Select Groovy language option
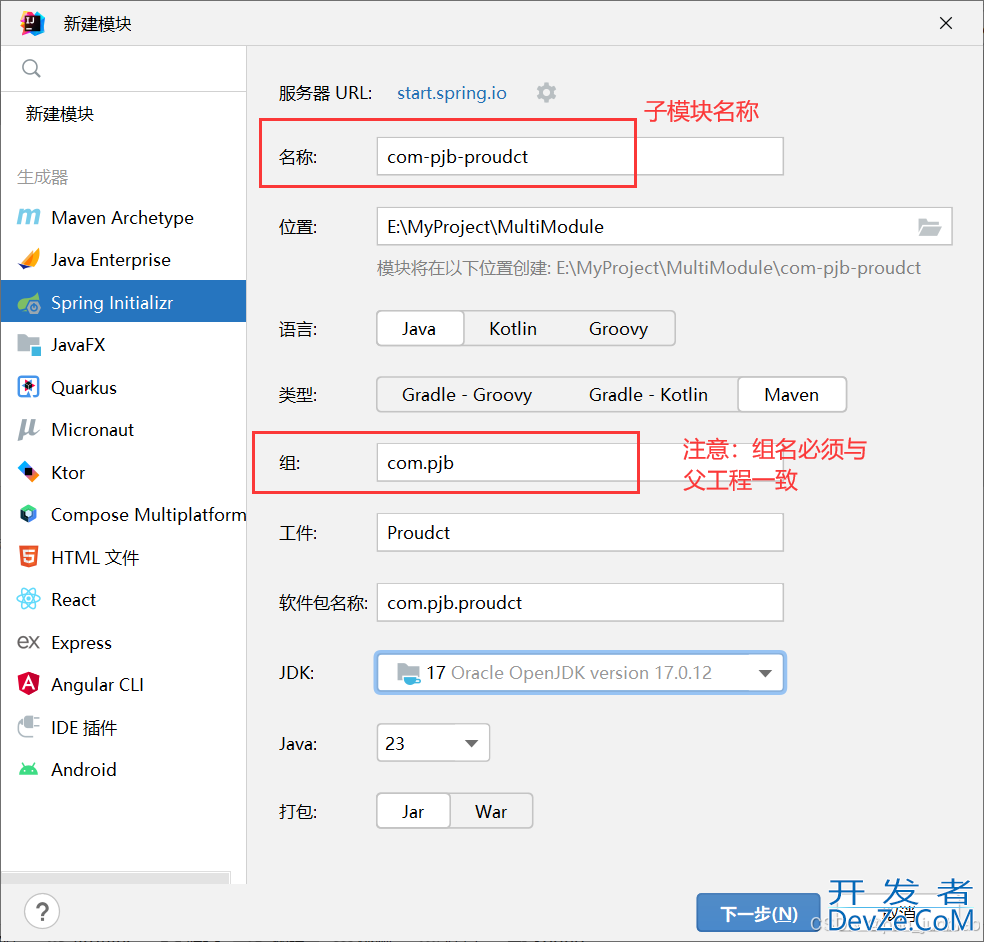 619,328
